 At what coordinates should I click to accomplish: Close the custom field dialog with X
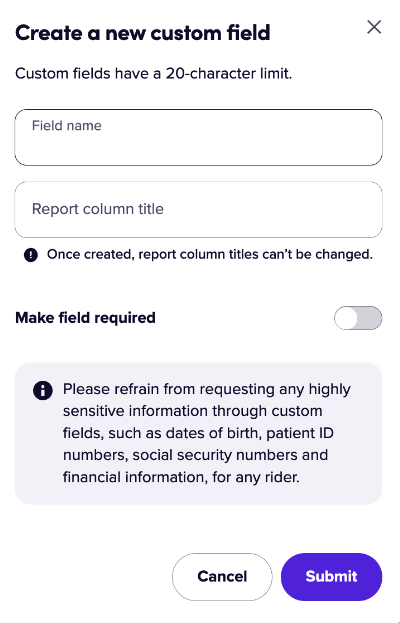coord(374,27)
